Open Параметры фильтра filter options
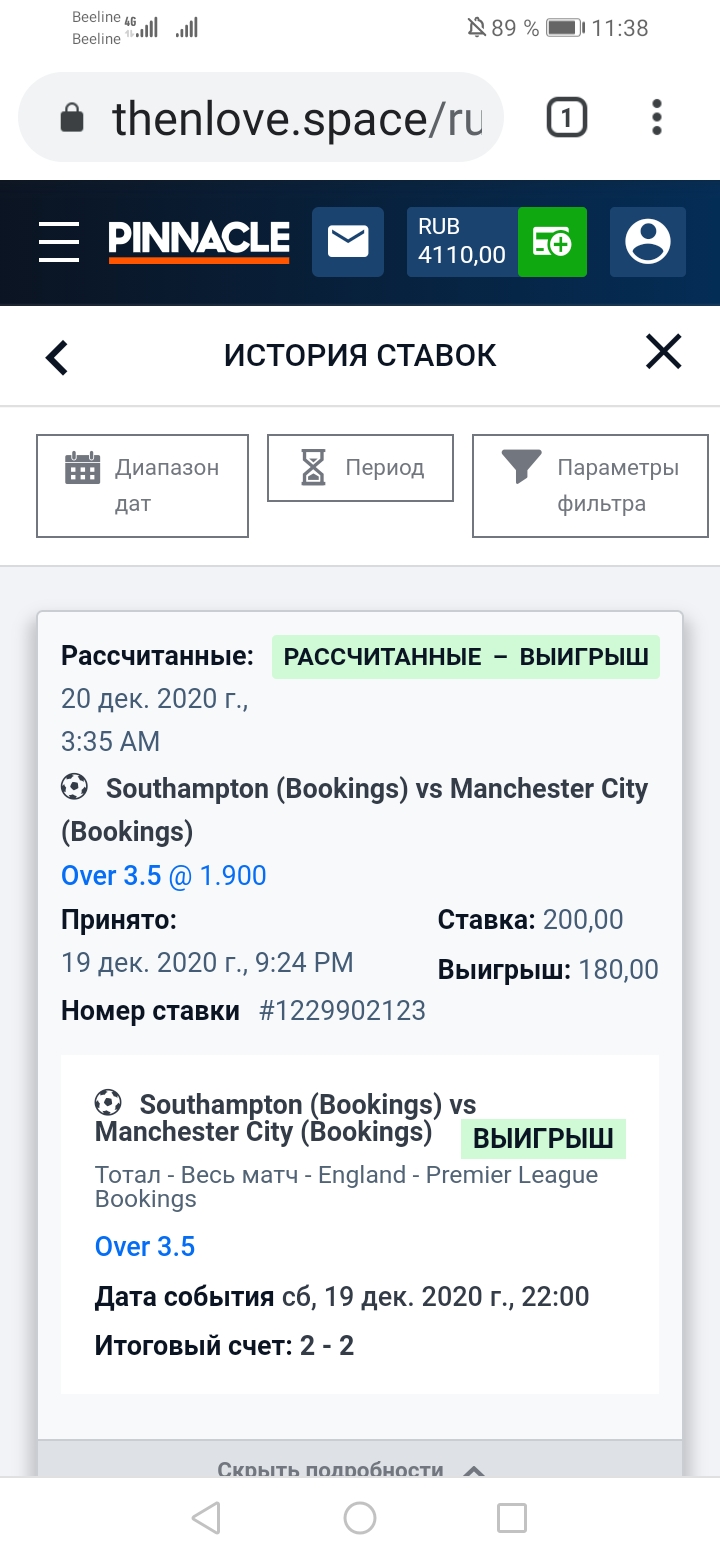The height and width of the screenshot is (1560, 720). pyautogui.click(x=590, y=486)
